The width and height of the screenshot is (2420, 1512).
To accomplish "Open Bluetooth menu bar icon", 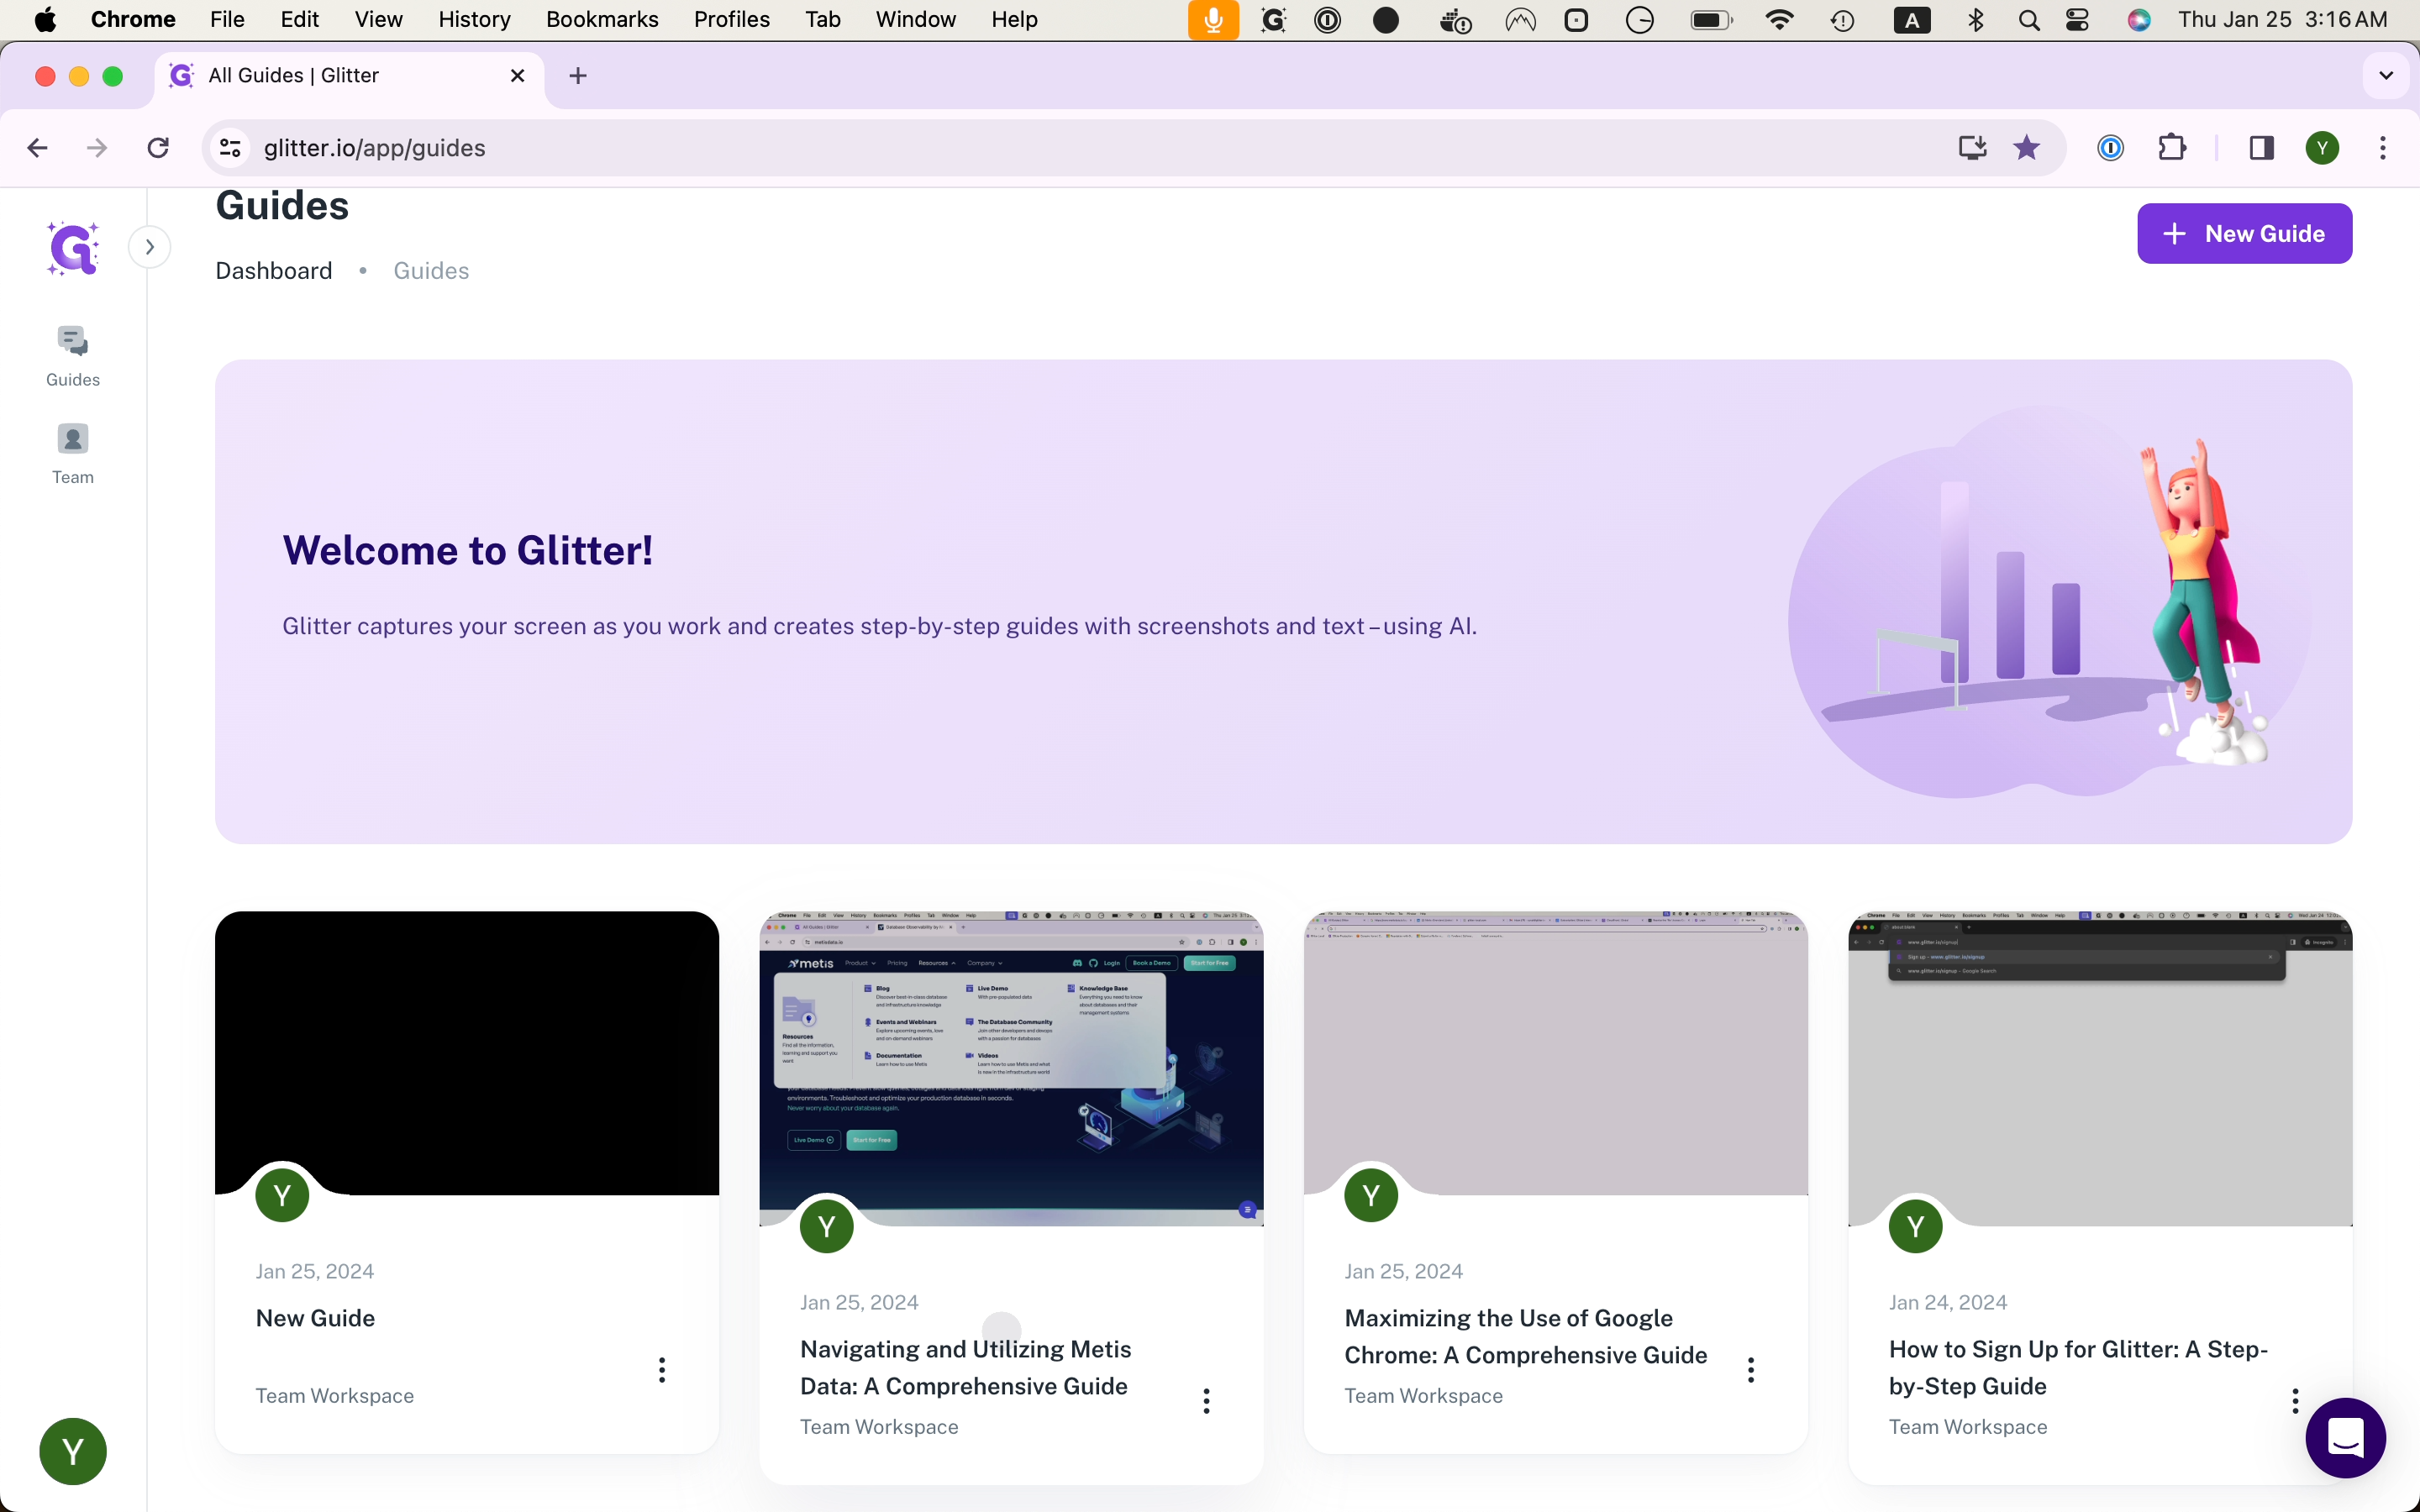I will (1975, 20).
